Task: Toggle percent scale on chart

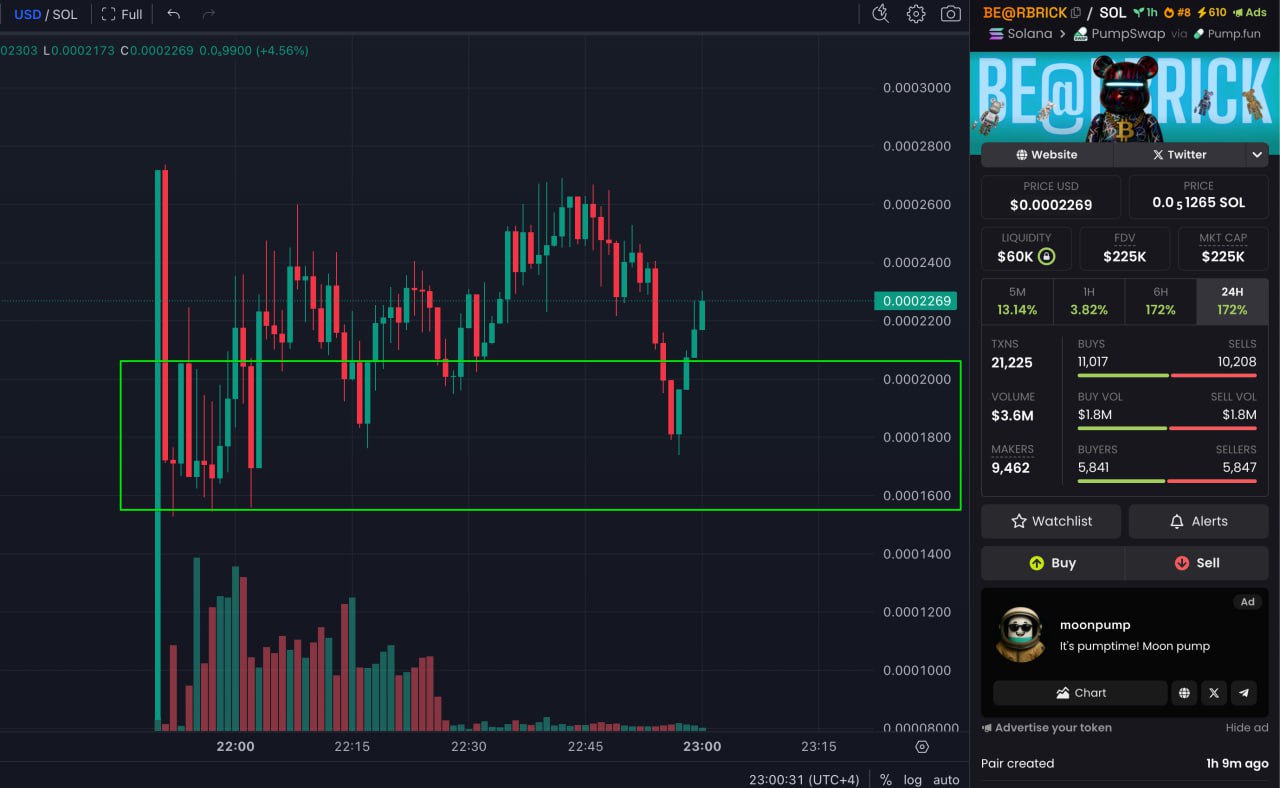Action: coord(885,780)
